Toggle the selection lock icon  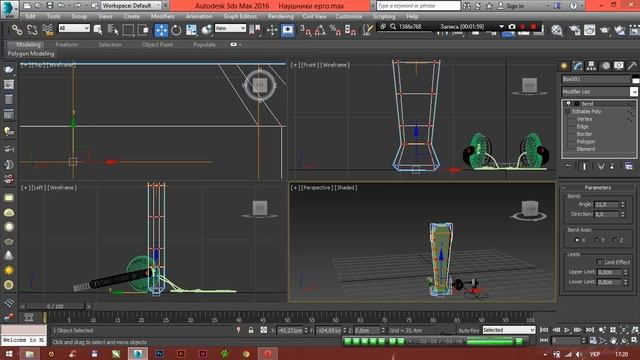tap(251, 330)
